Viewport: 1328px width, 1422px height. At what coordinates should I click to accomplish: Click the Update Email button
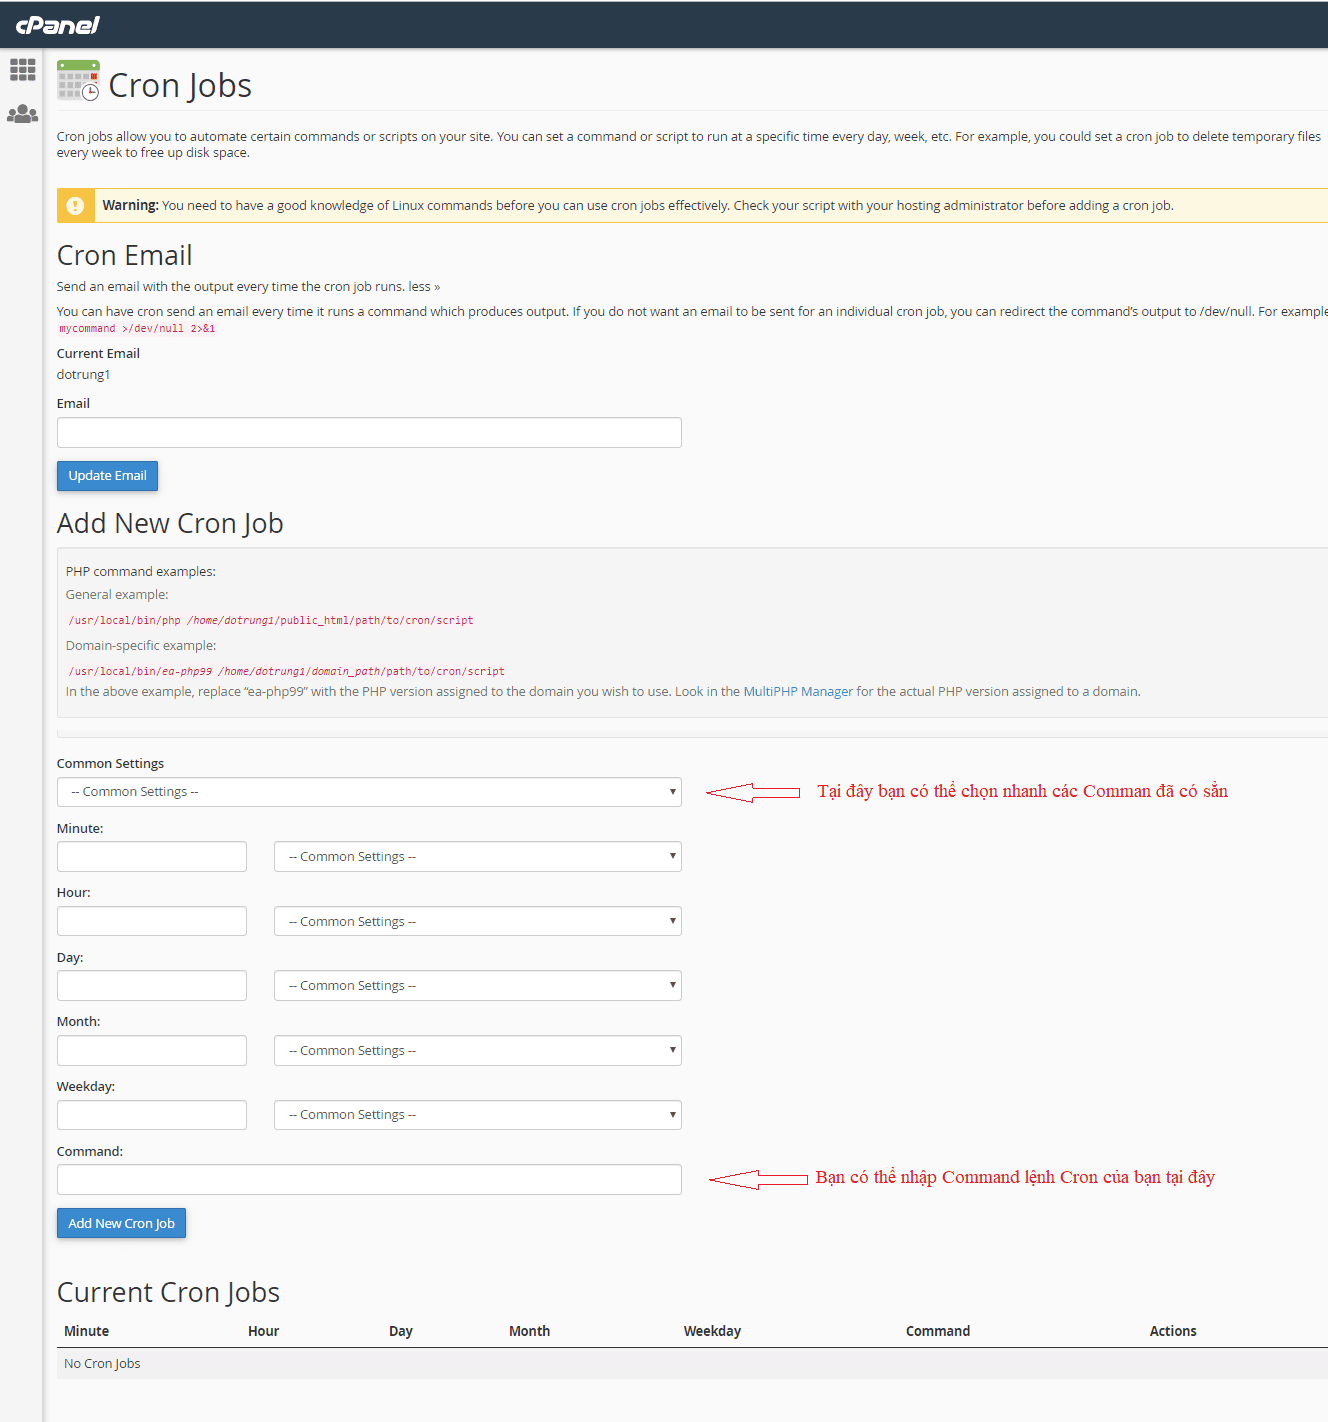tap(107, 476)
